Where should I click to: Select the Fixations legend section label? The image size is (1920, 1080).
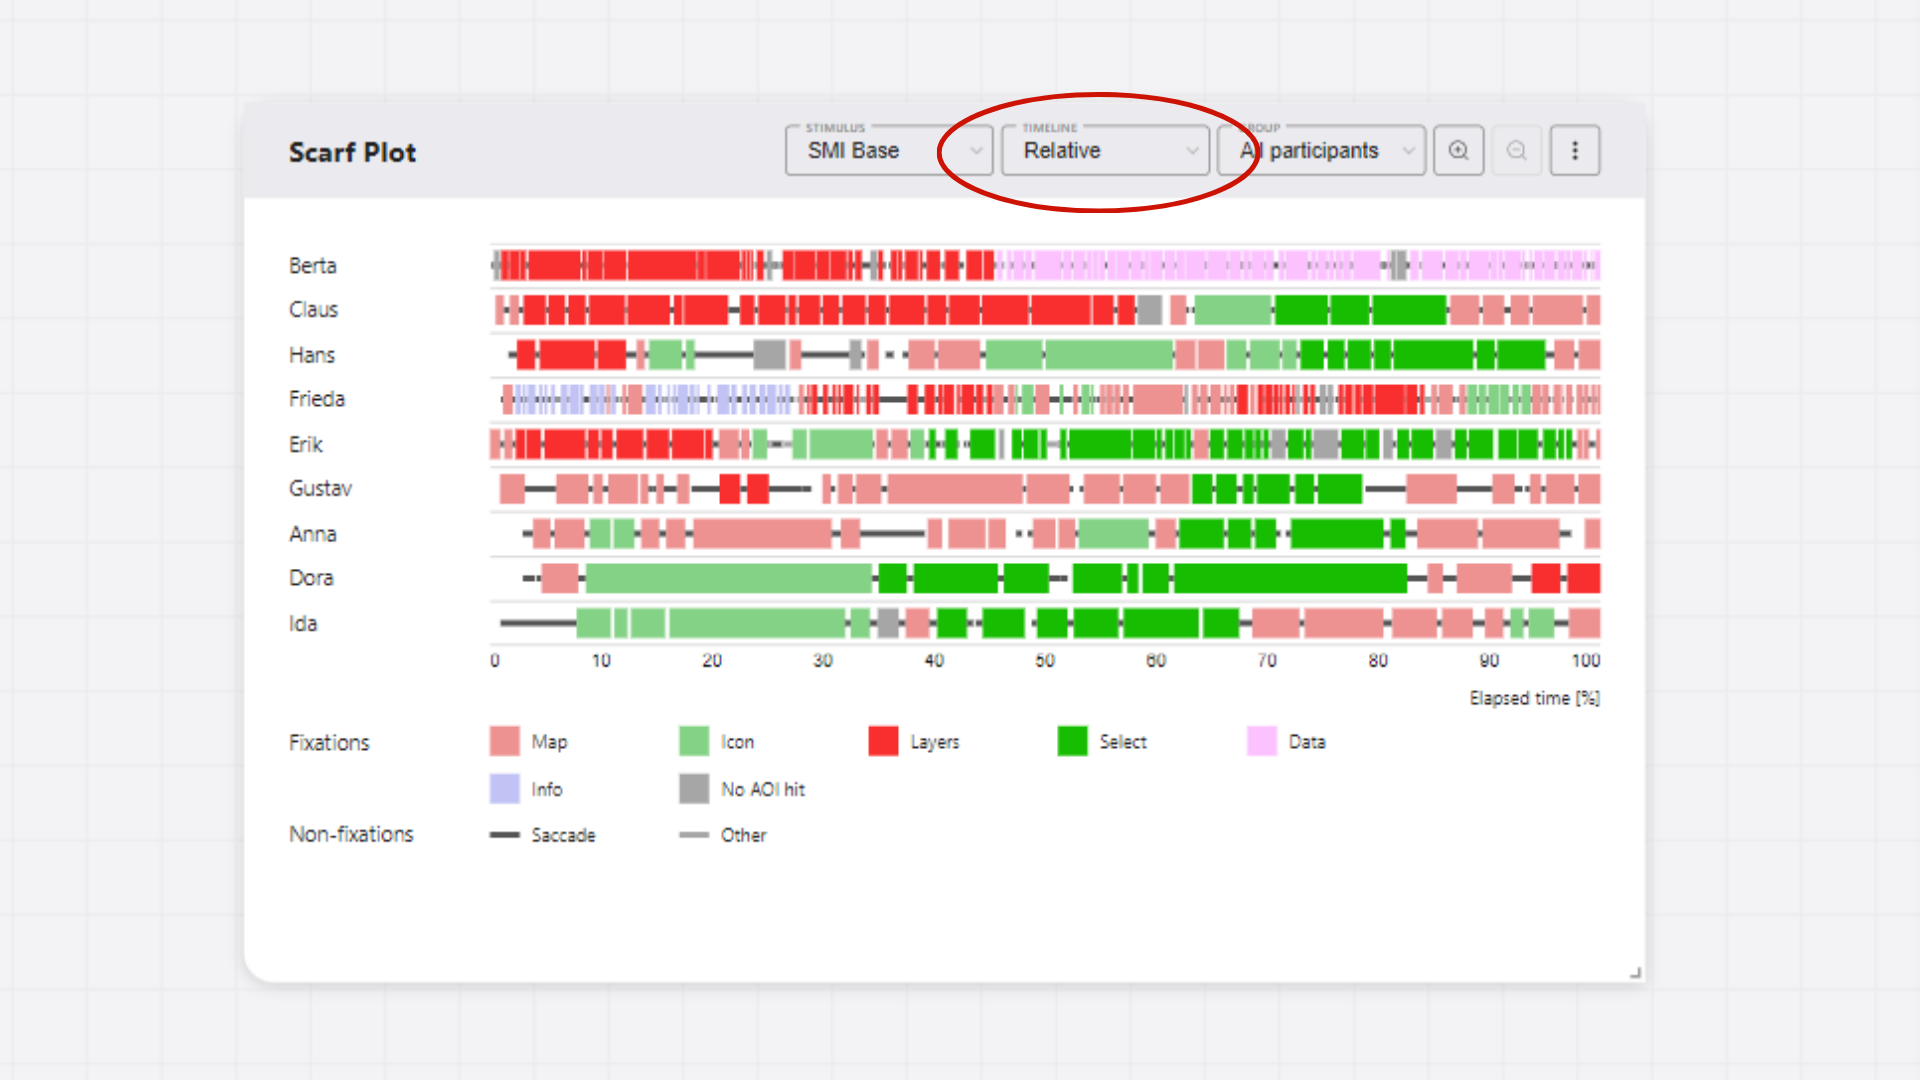click(x=329, y=742)
